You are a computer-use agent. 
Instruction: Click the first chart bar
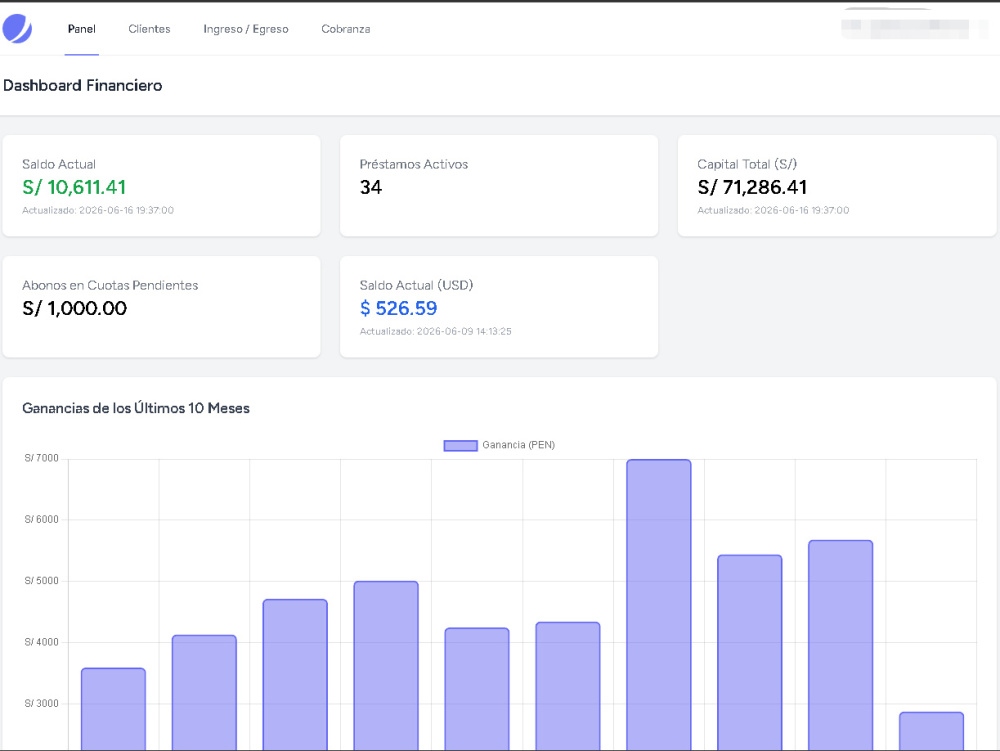(114, 709)
